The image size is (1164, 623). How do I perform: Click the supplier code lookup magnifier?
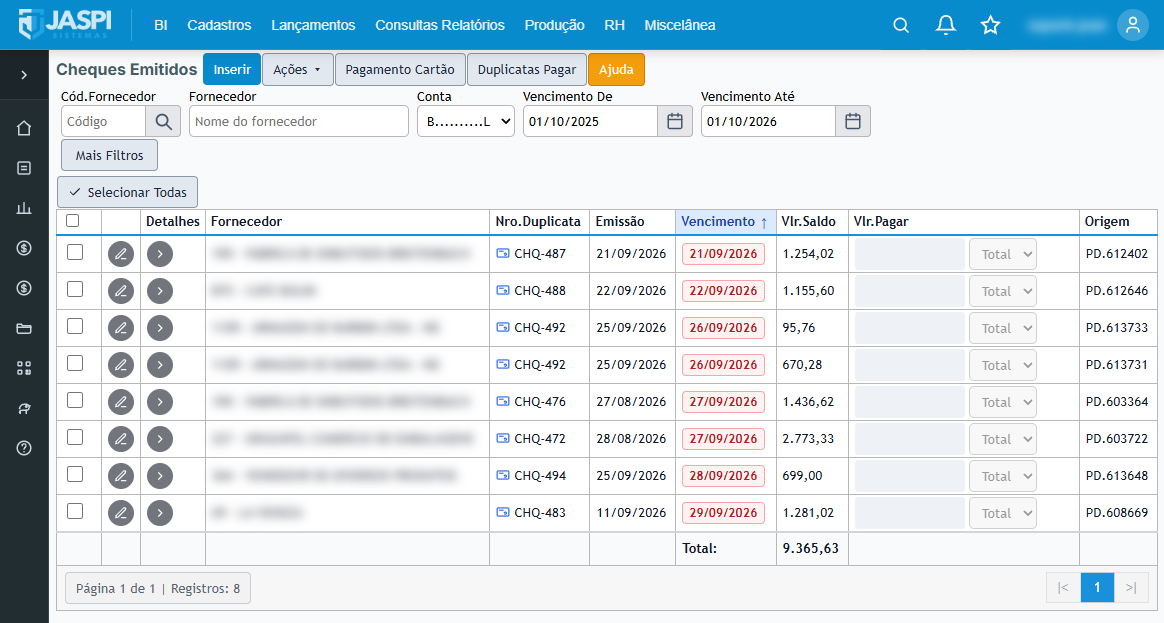pos(163,122)
